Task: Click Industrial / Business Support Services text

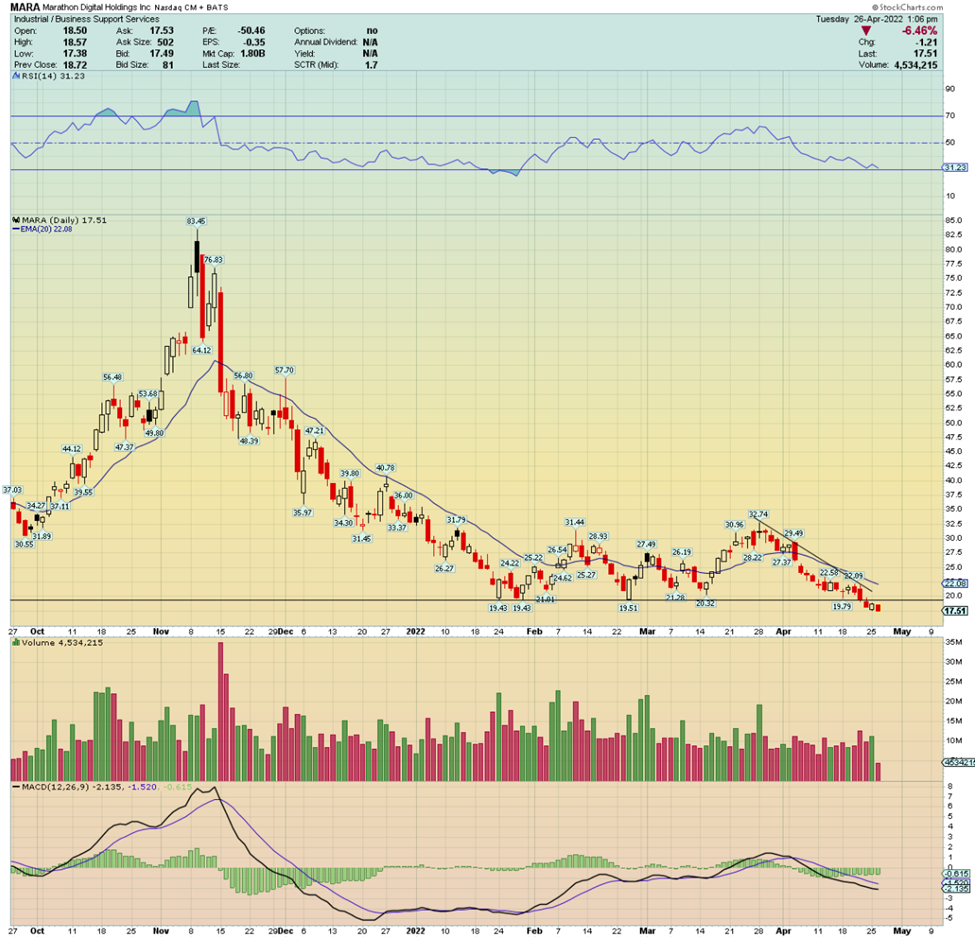Action: pyautogui.click(x=86, y=19)
